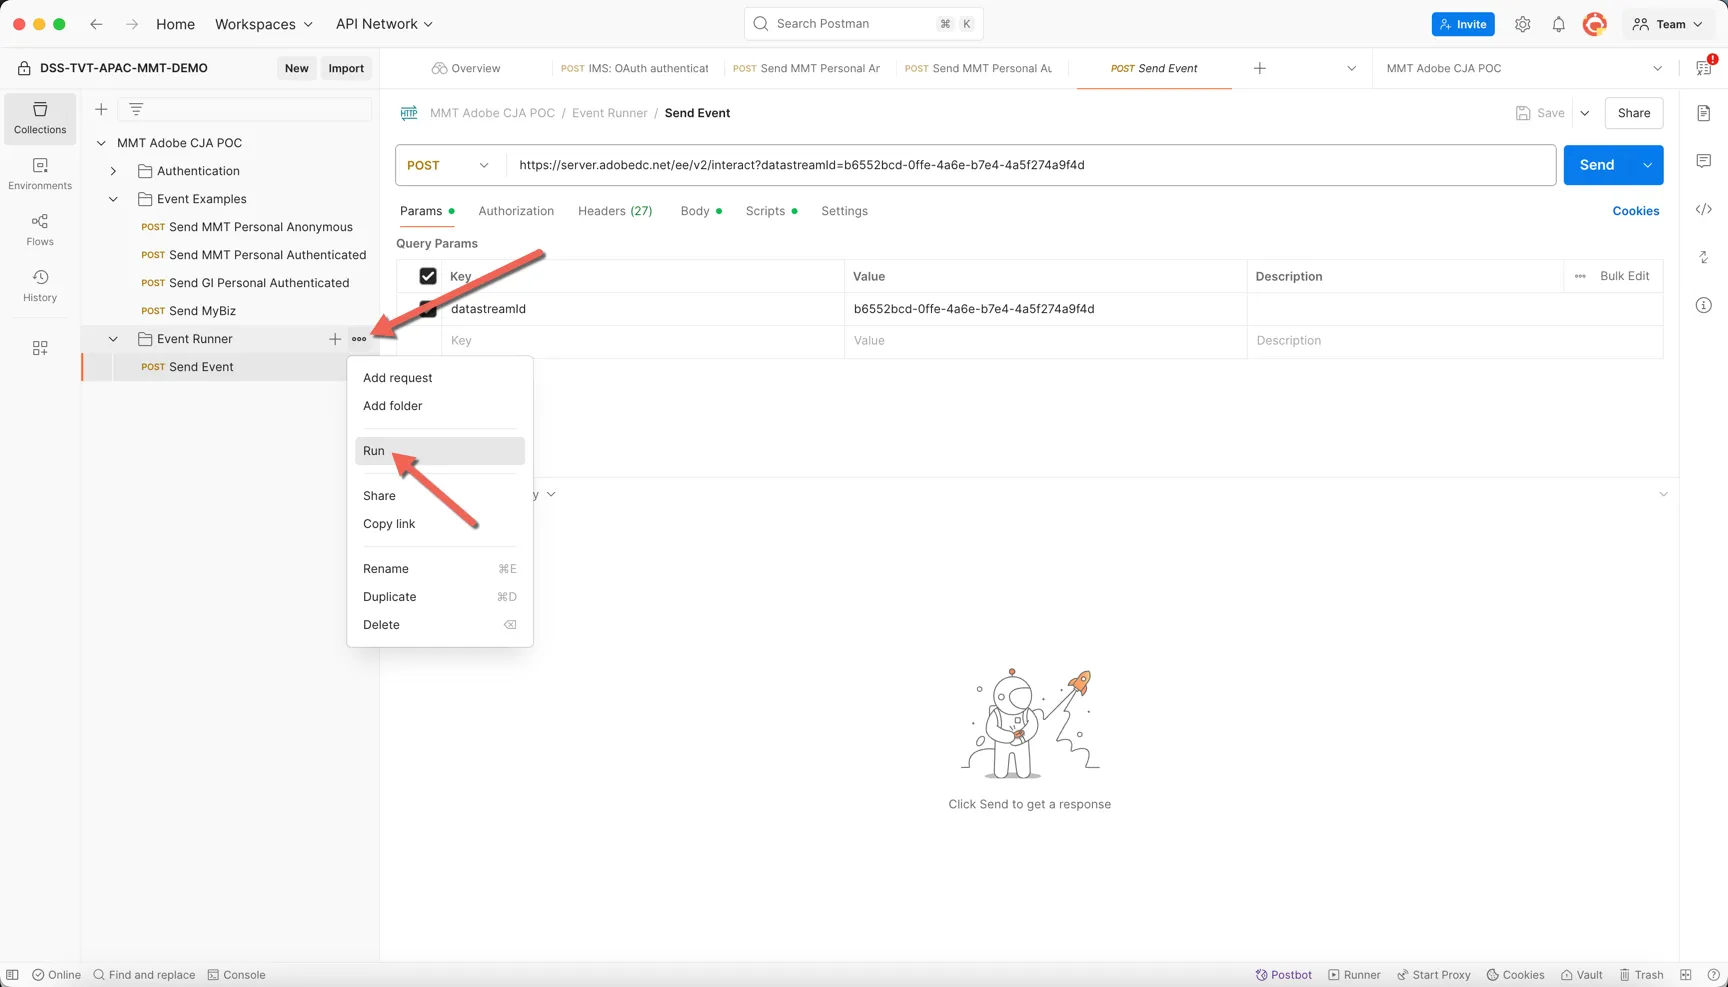Open the POST method dropdown
1728x987 pixels.
click(x=448, y=165)
